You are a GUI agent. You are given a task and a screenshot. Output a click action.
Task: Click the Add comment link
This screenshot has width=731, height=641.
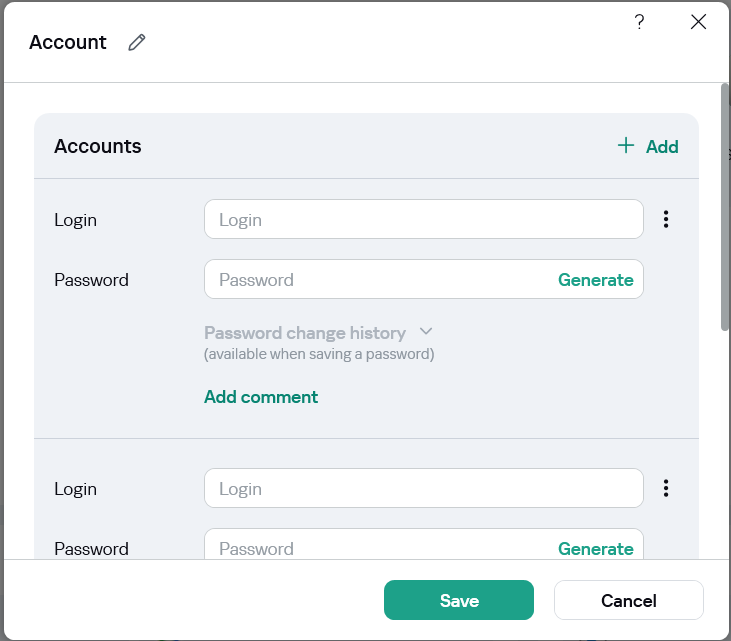click(x=261, y=397)
